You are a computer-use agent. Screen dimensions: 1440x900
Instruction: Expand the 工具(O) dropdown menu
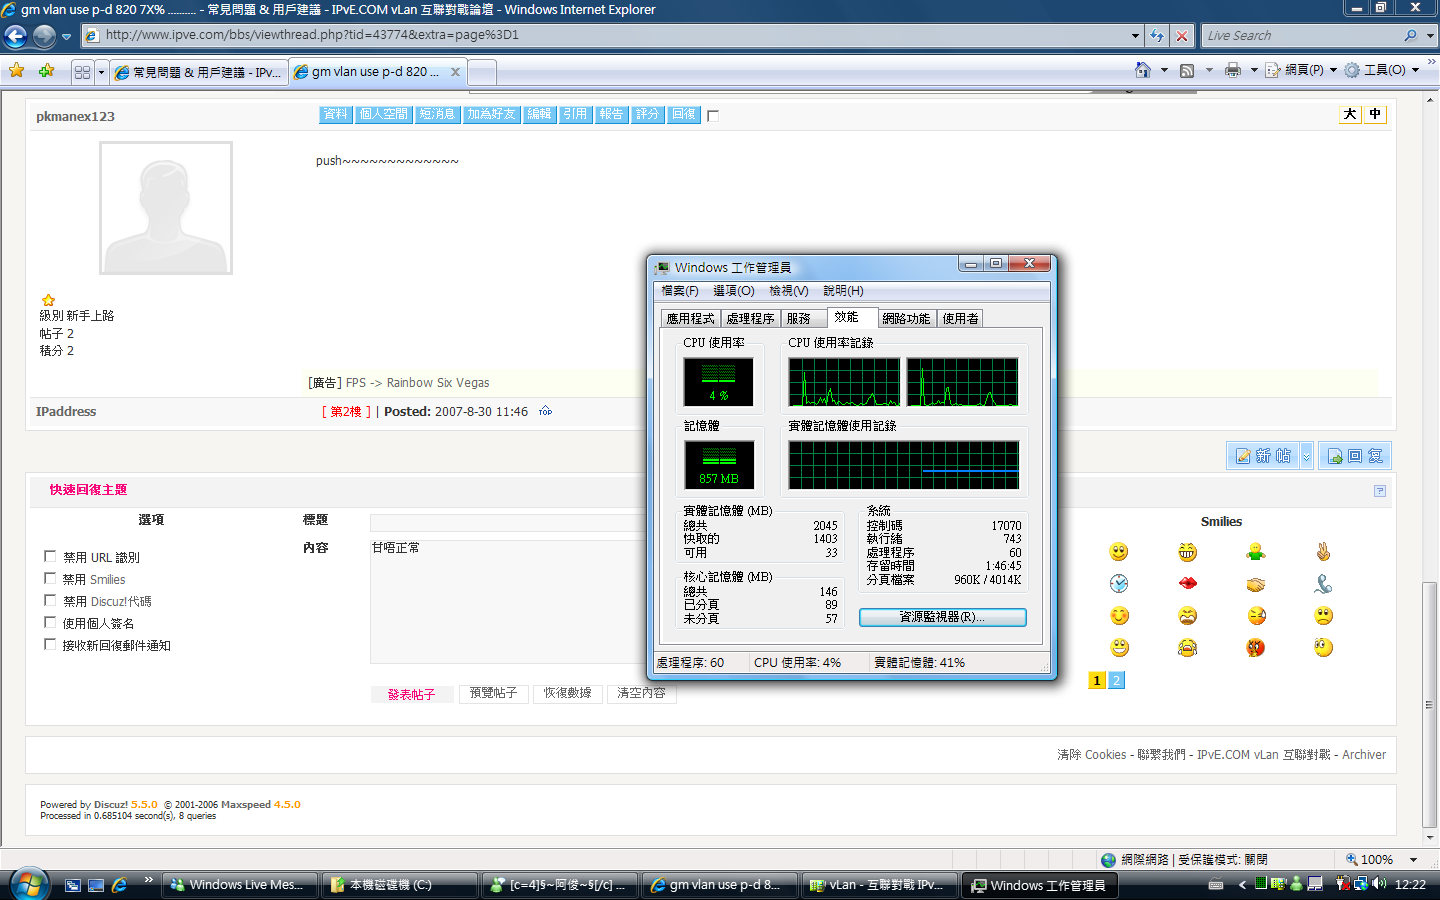coord(1383,70)
